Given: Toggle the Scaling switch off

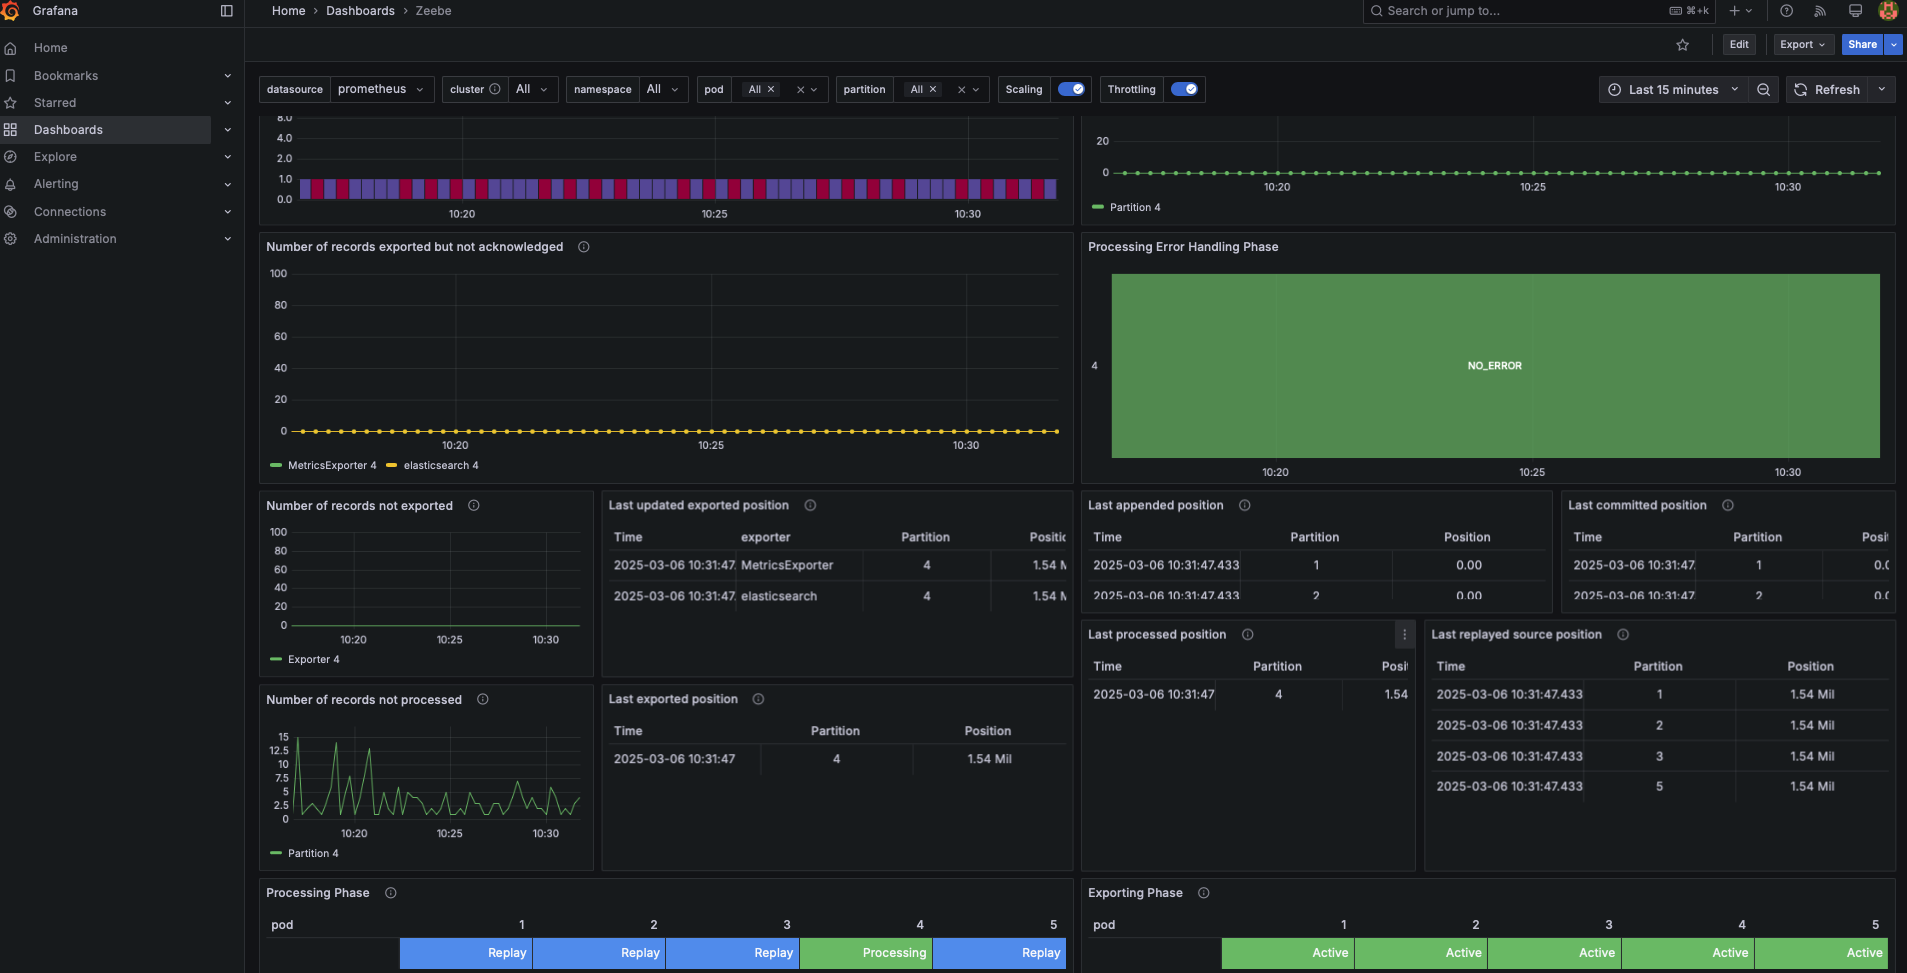Looking at the screenshot, I should coord(1071,89).
